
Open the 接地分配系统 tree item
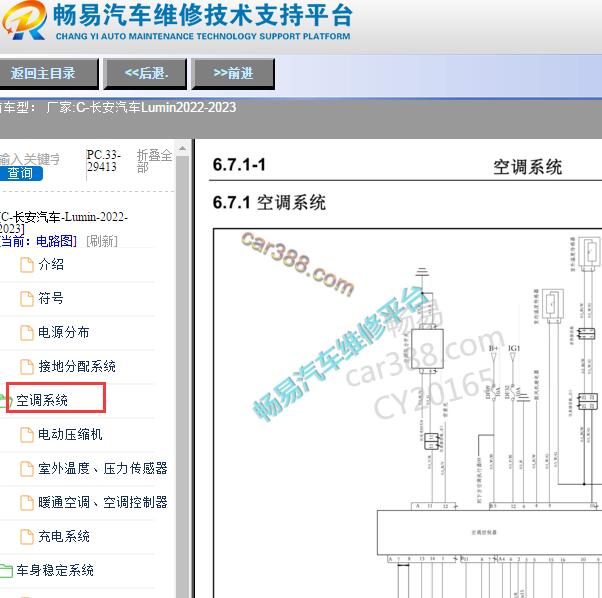tap(77, 366)
